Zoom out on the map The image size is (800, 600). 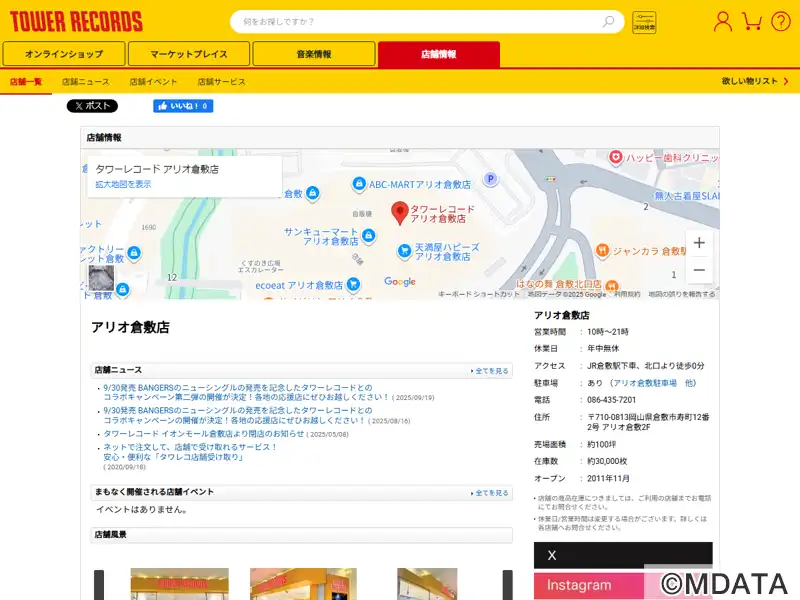pyautogui.click(x=699, y=270)
